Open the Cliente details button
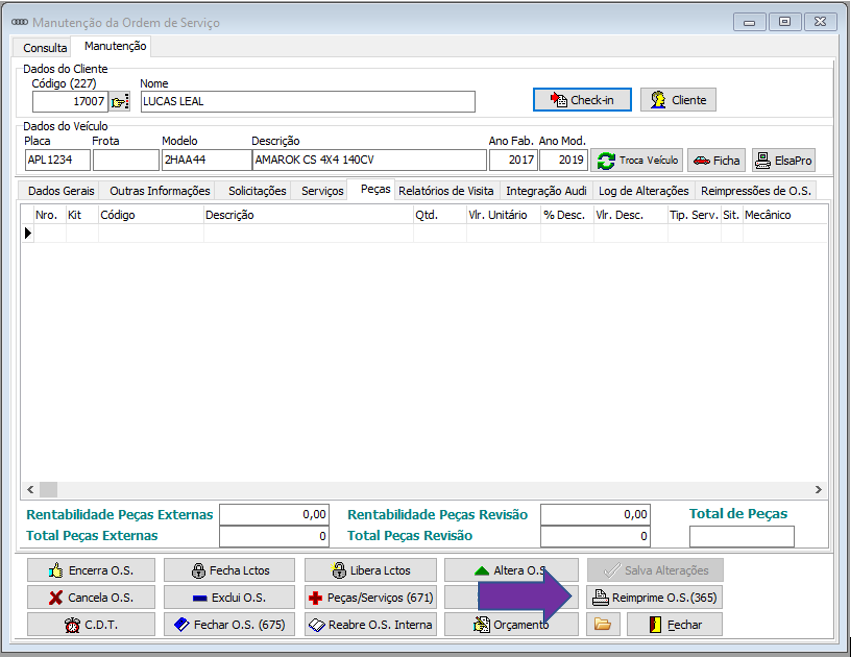This screenshot has height=657, width=853. [x=678, y=100]
